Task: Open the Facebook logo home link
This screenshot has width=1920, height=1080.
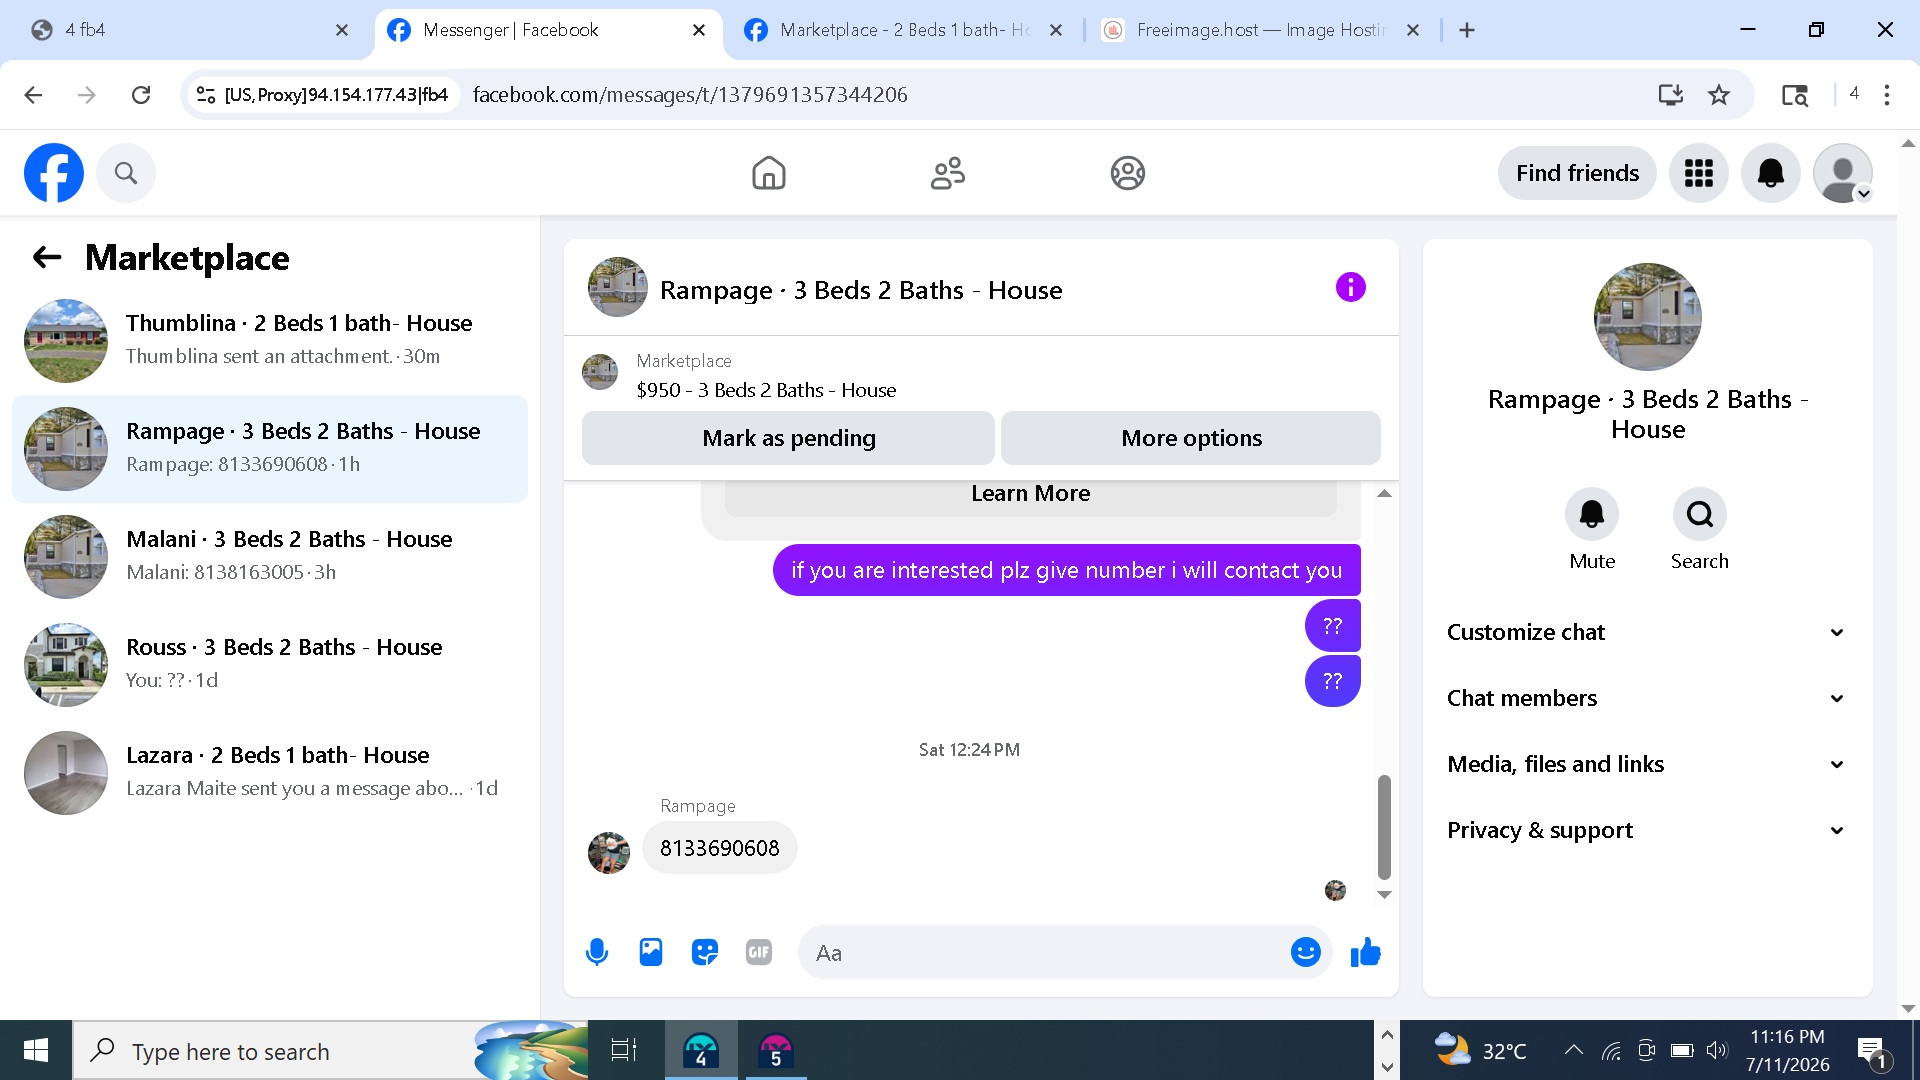Action: click(54, 173)
